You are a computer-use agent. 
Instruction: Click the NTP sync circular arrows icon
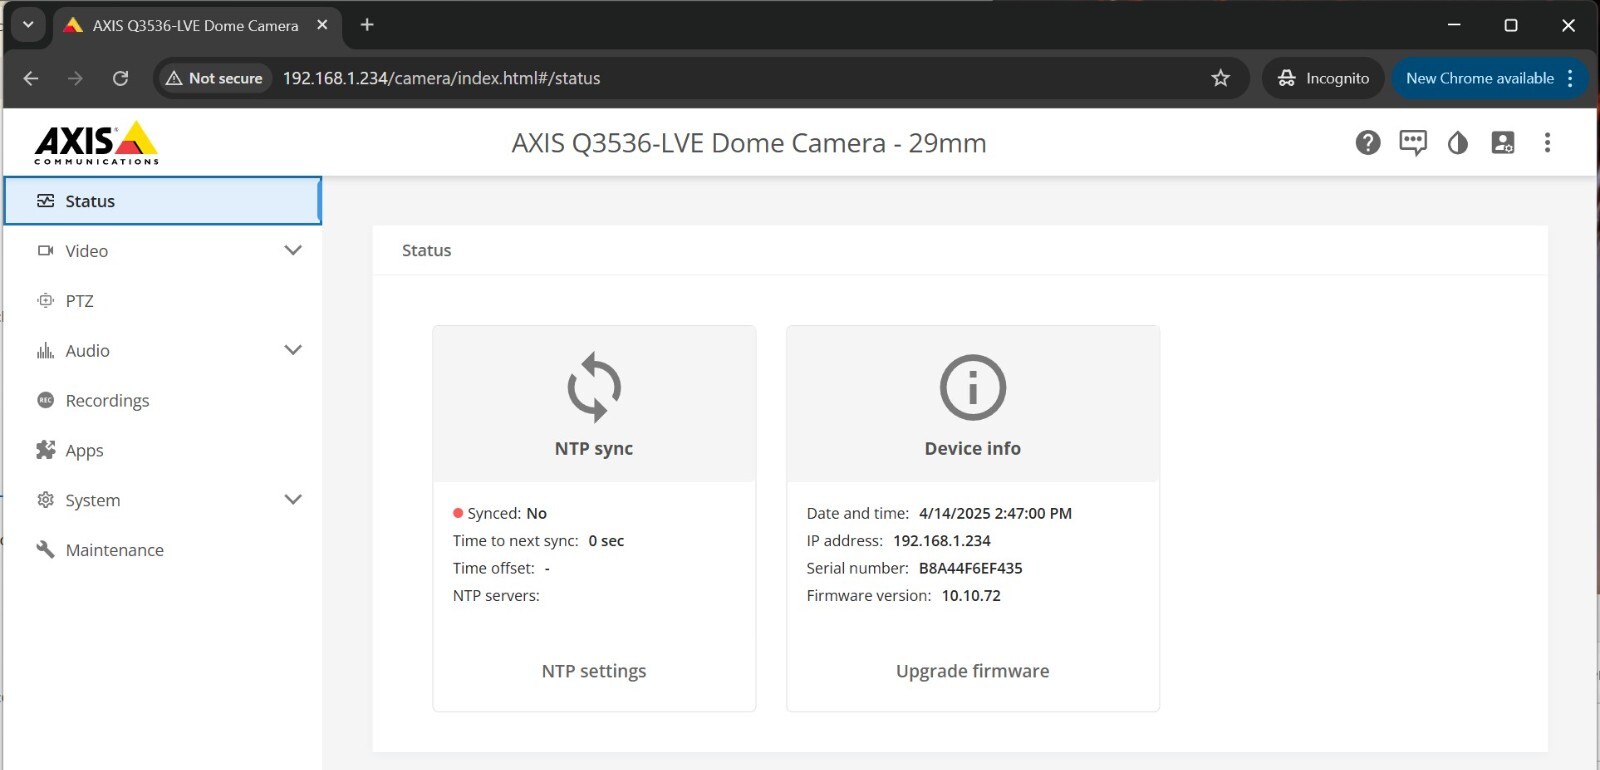(594, 387)
